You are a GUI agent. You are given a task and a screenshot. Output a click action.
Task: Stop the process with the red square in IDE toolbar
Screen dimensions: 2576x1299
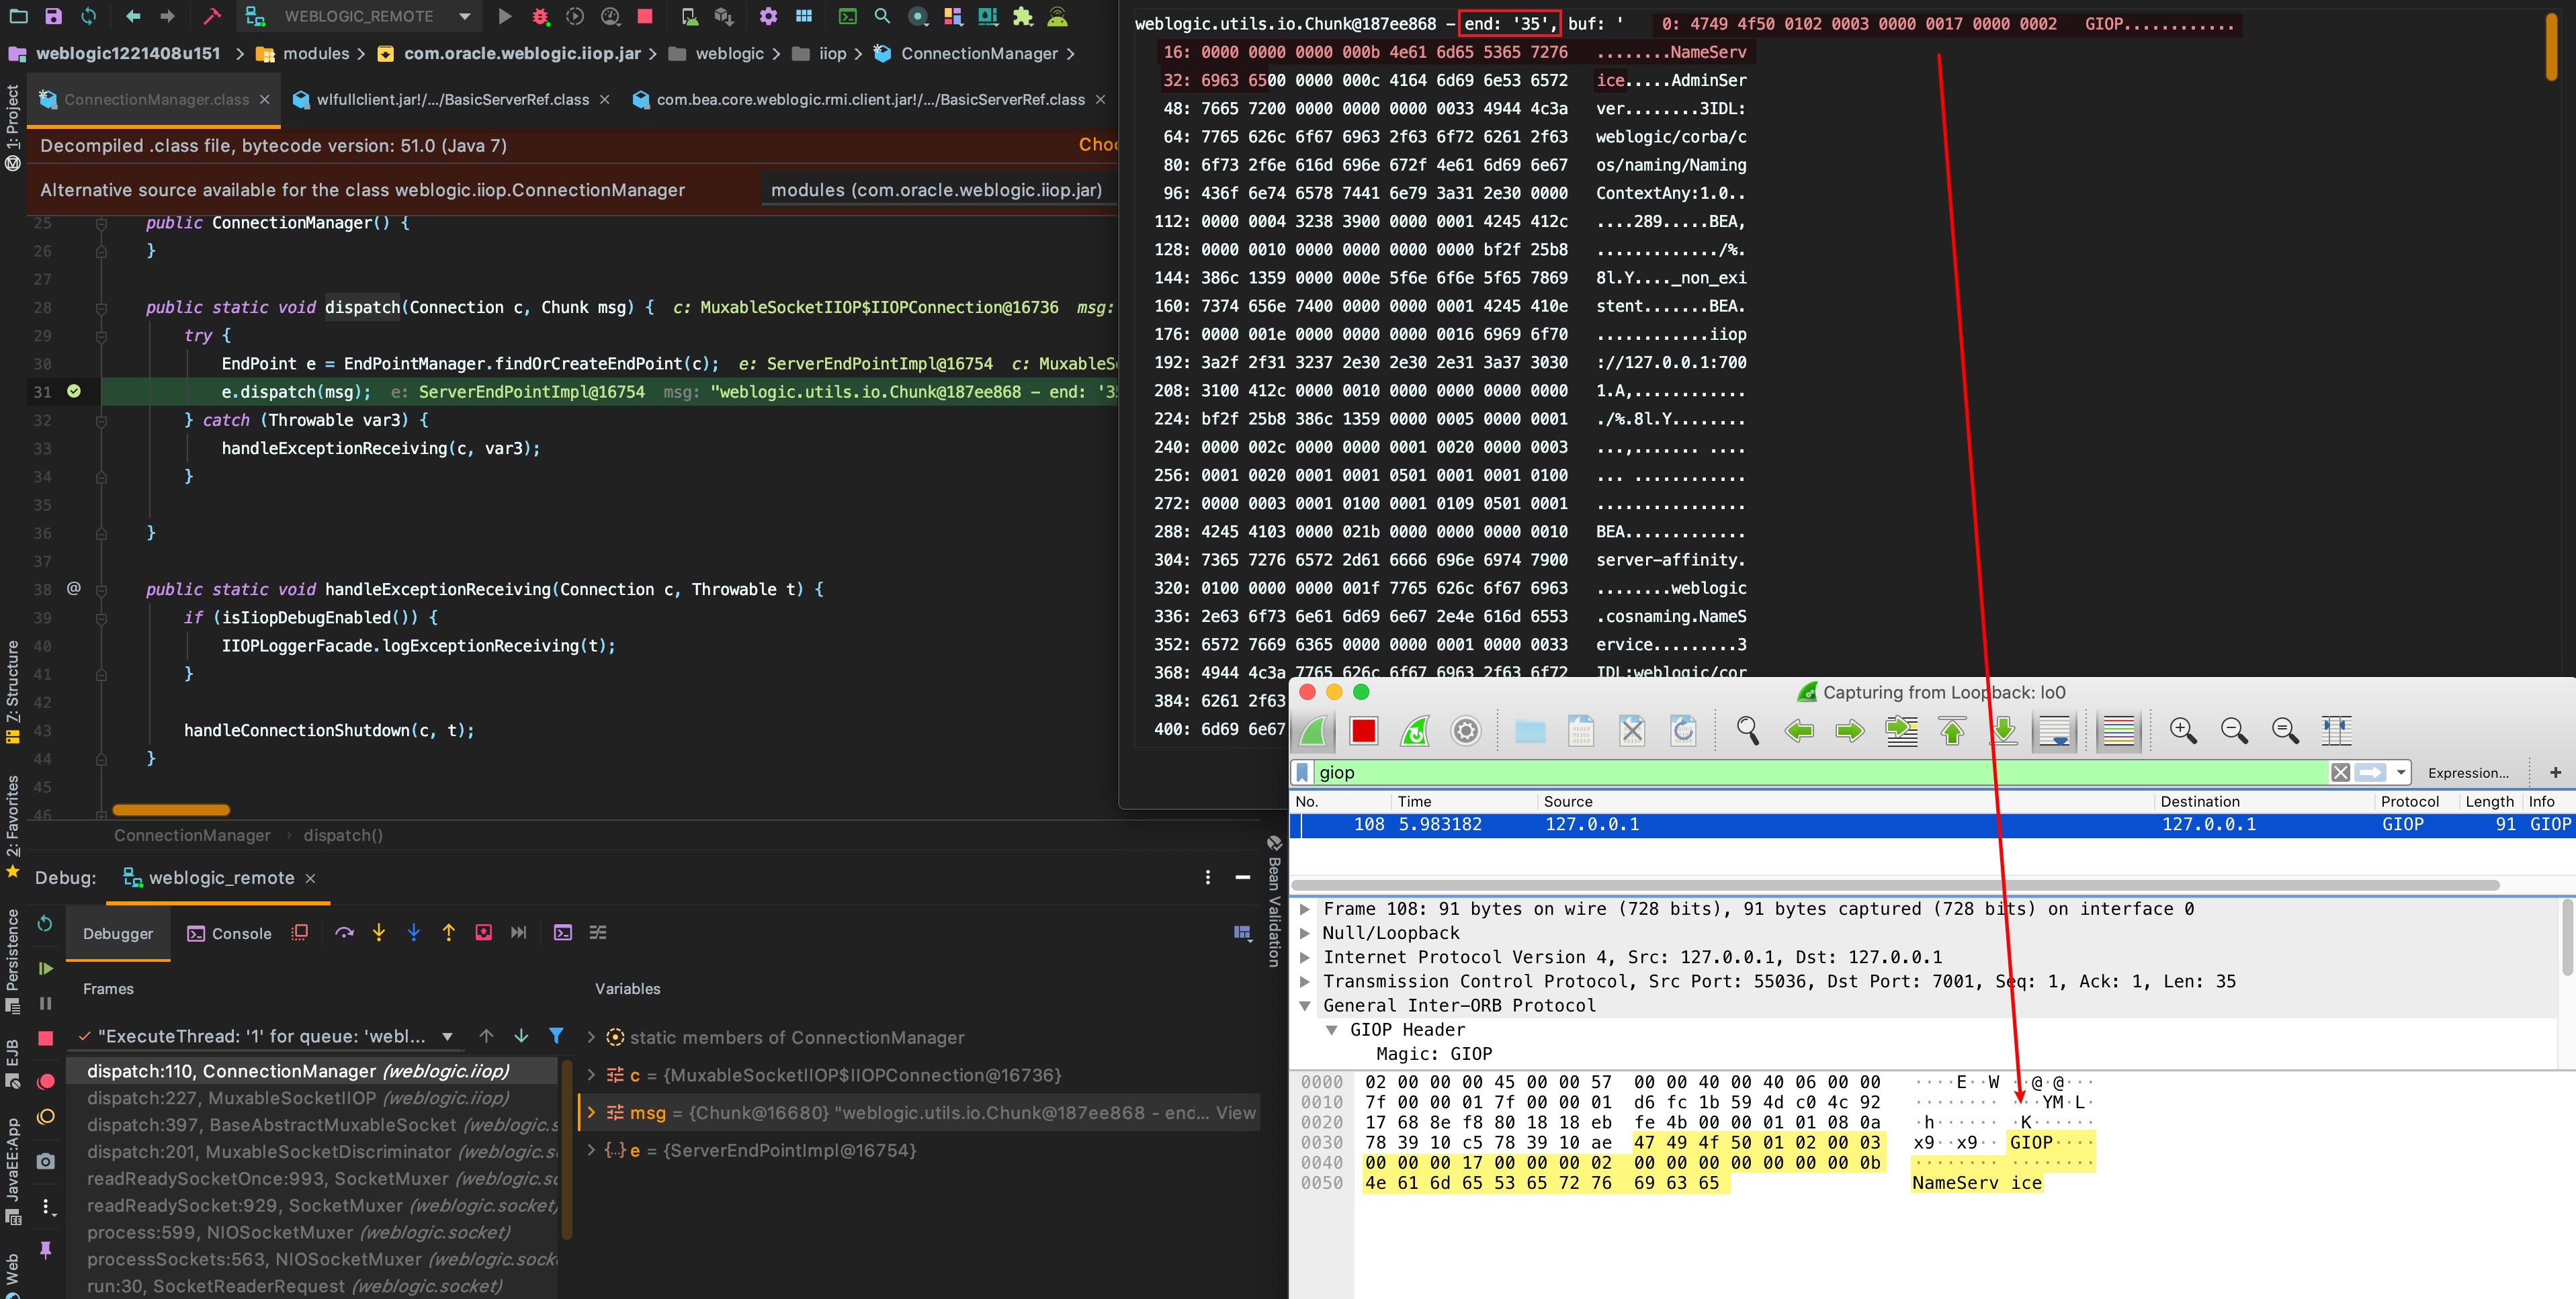pyautogui.click(x=645, y=16)
